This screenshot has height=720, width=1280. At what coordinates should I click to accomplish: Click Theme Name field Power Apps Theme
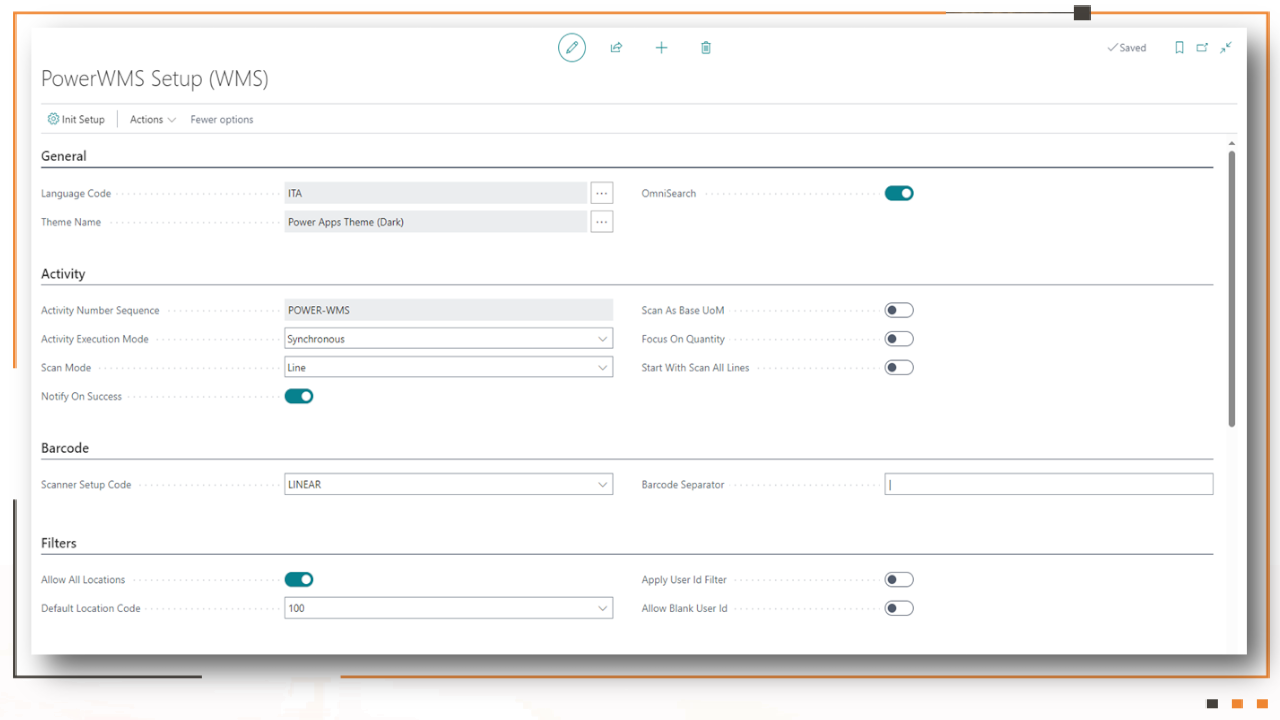click(x=436, y=222)
